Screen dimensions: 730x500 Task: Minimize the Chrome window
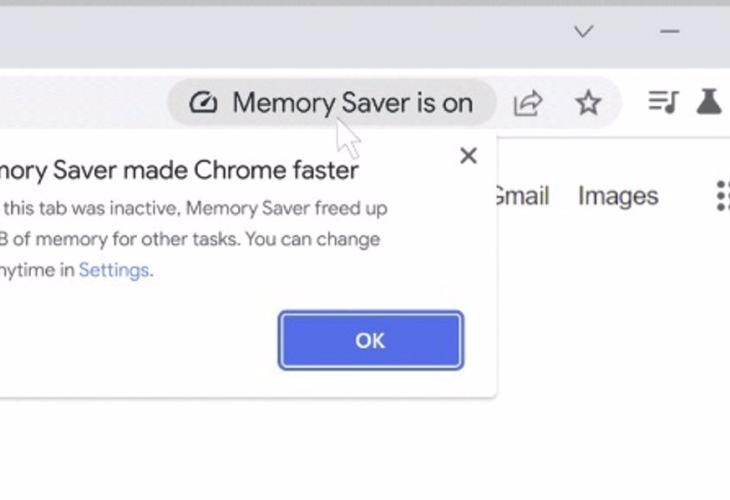click(670, 32)
